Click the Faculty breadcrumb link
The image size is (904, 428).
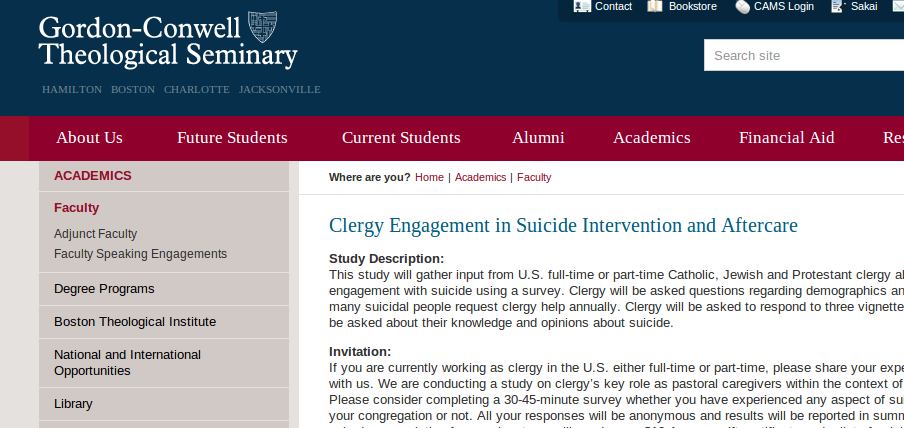[534, 177]
